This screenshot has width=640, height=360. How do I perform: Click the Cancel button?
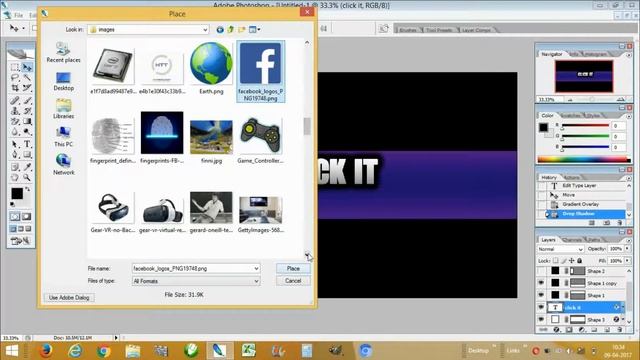coord(293,281)
